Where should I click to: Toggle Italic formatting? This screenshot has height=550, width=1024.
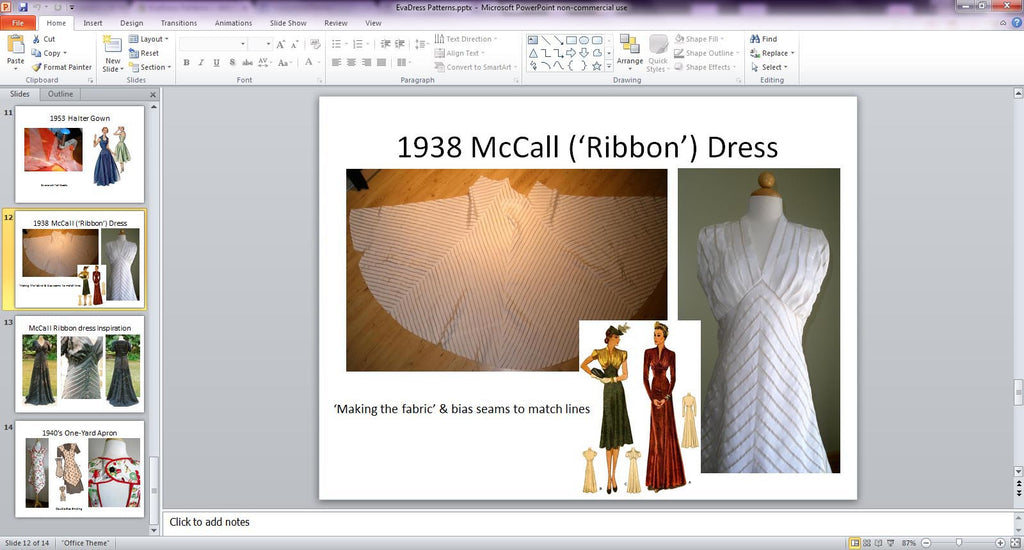pyautogui.click(x=201, y=62)
